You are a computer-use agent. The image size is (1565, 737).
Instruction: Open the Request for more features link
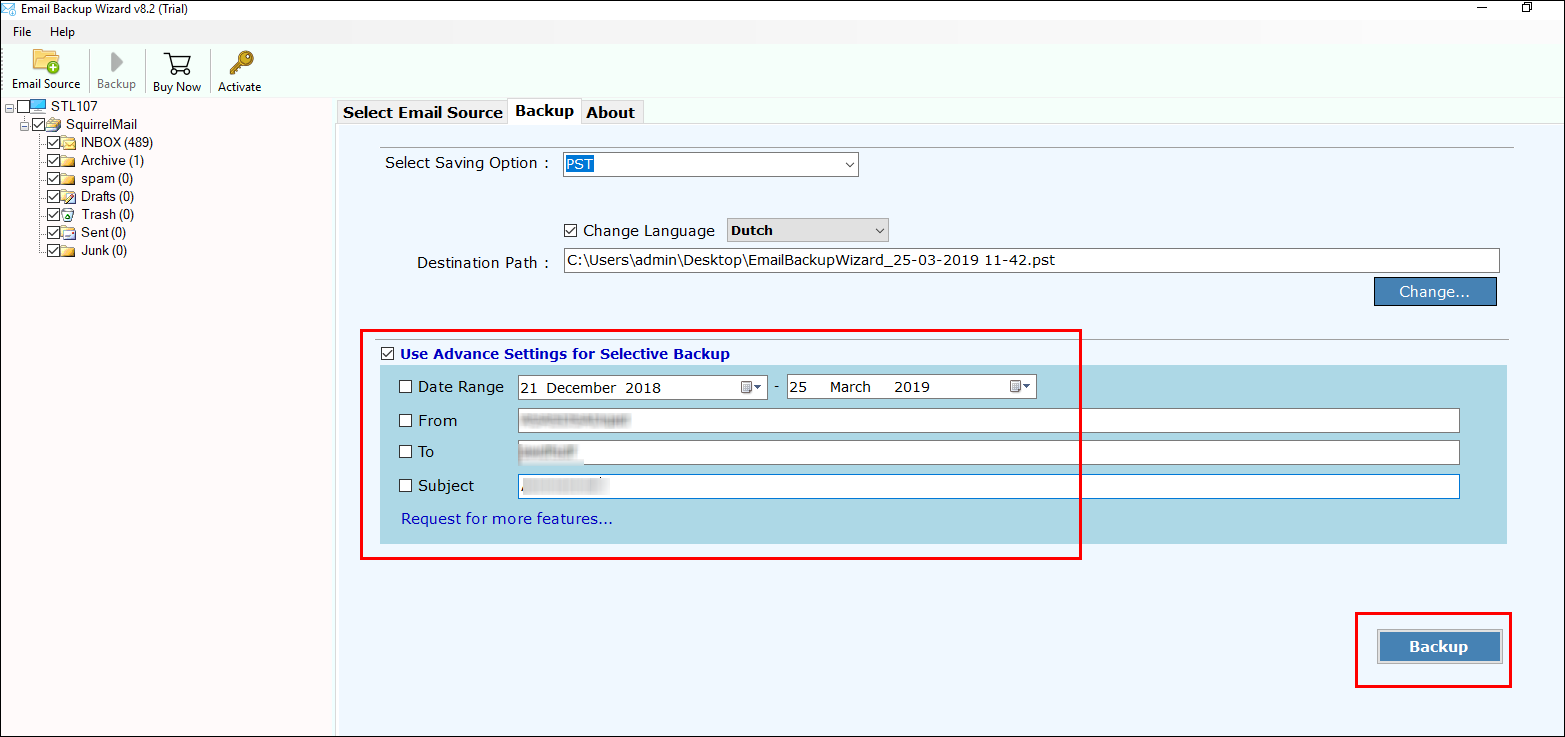(507, 519)
